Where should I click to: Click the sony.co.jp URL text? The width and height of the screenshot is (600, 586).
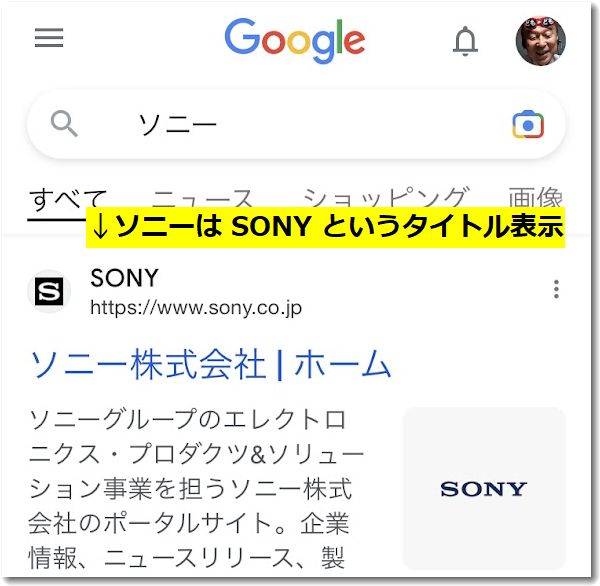point(196,307)
